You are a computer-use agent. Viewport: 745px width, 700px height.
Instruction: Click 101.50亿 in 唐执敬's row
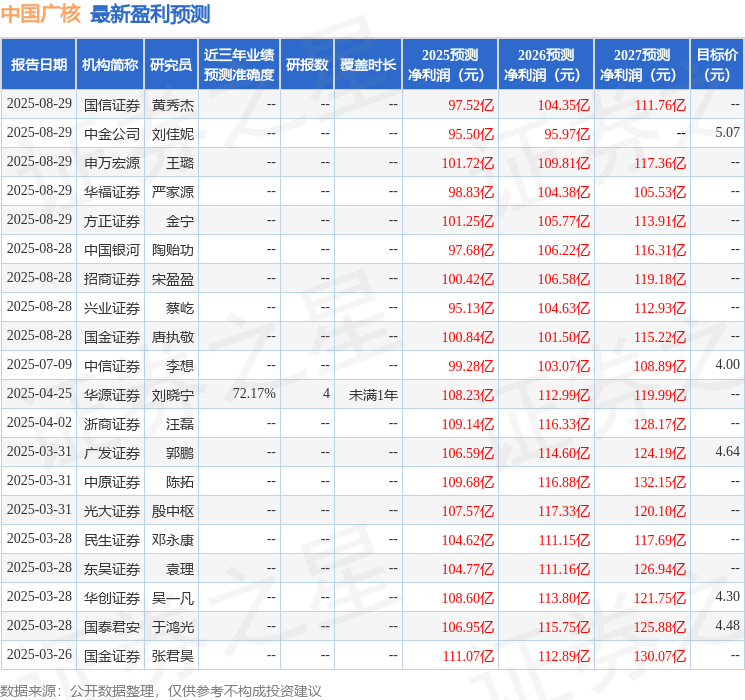pos(564,336)
